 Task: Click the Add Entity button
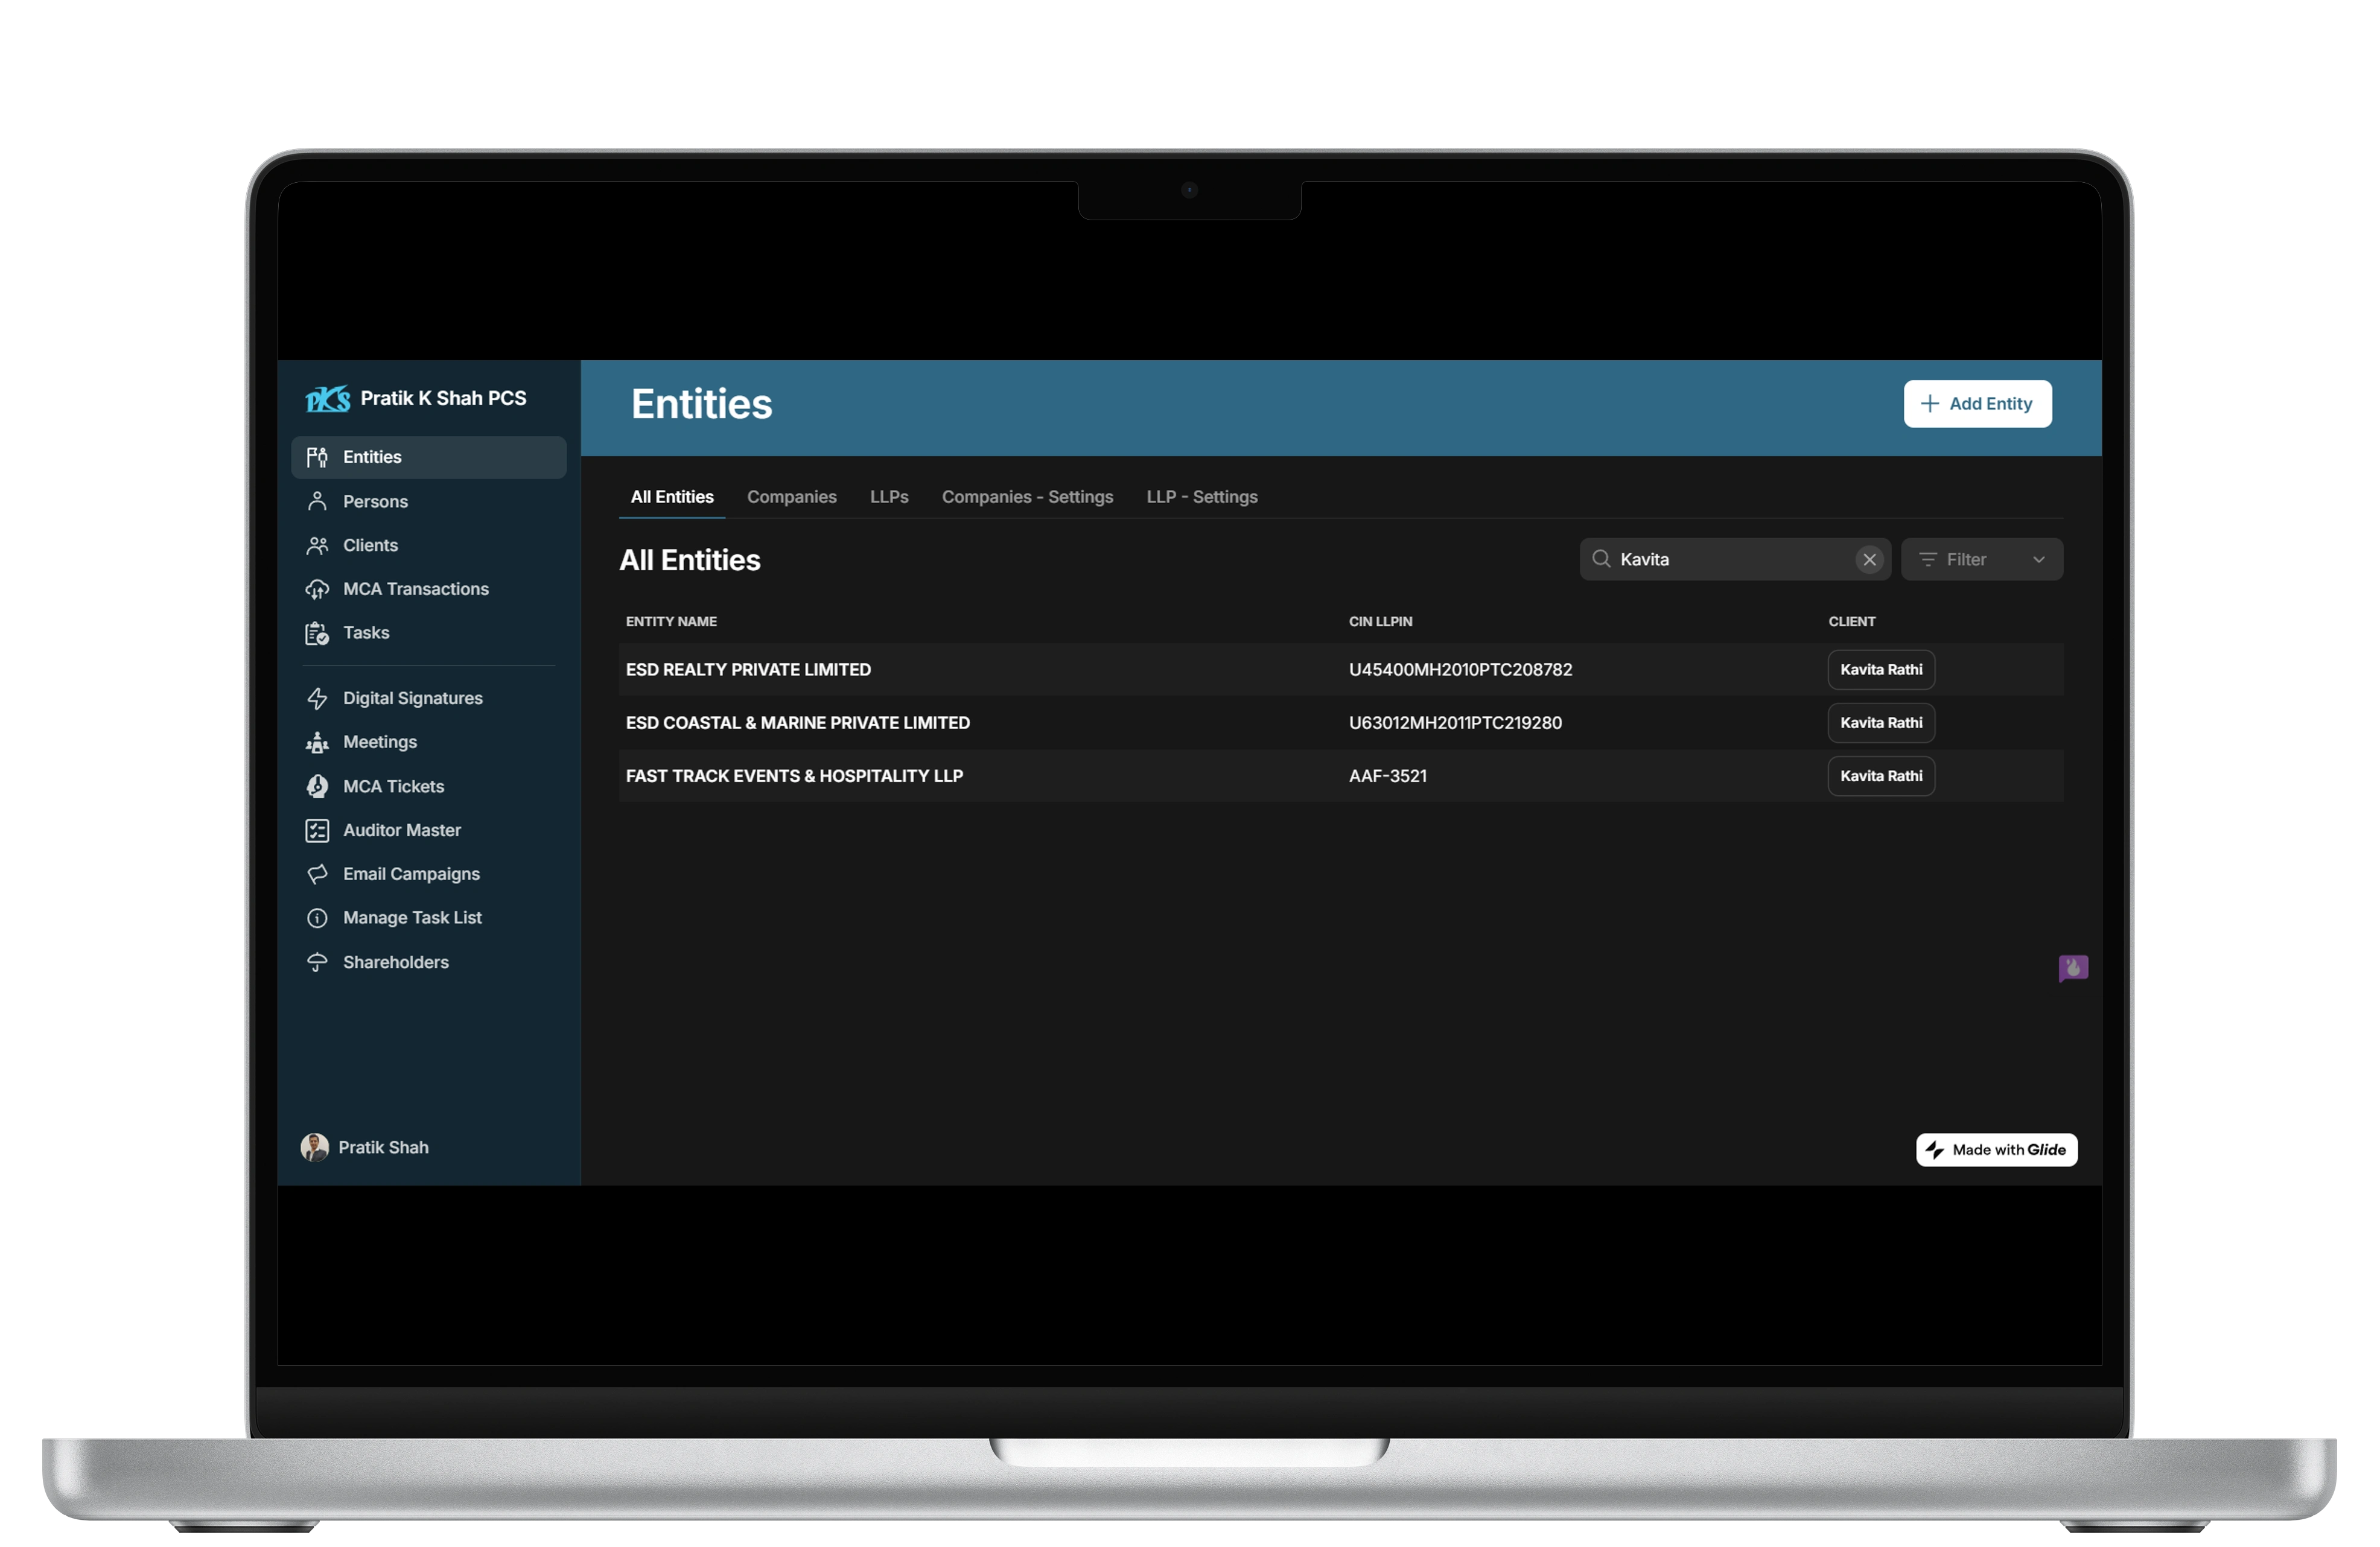tap(1976, 404)
